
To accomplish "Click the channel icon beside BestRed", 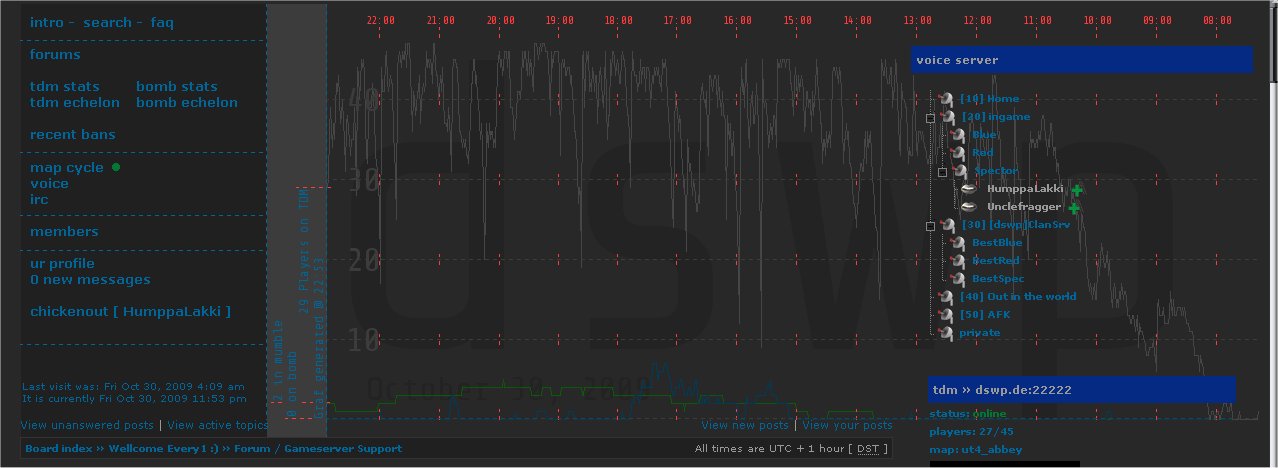I will 957,261.
